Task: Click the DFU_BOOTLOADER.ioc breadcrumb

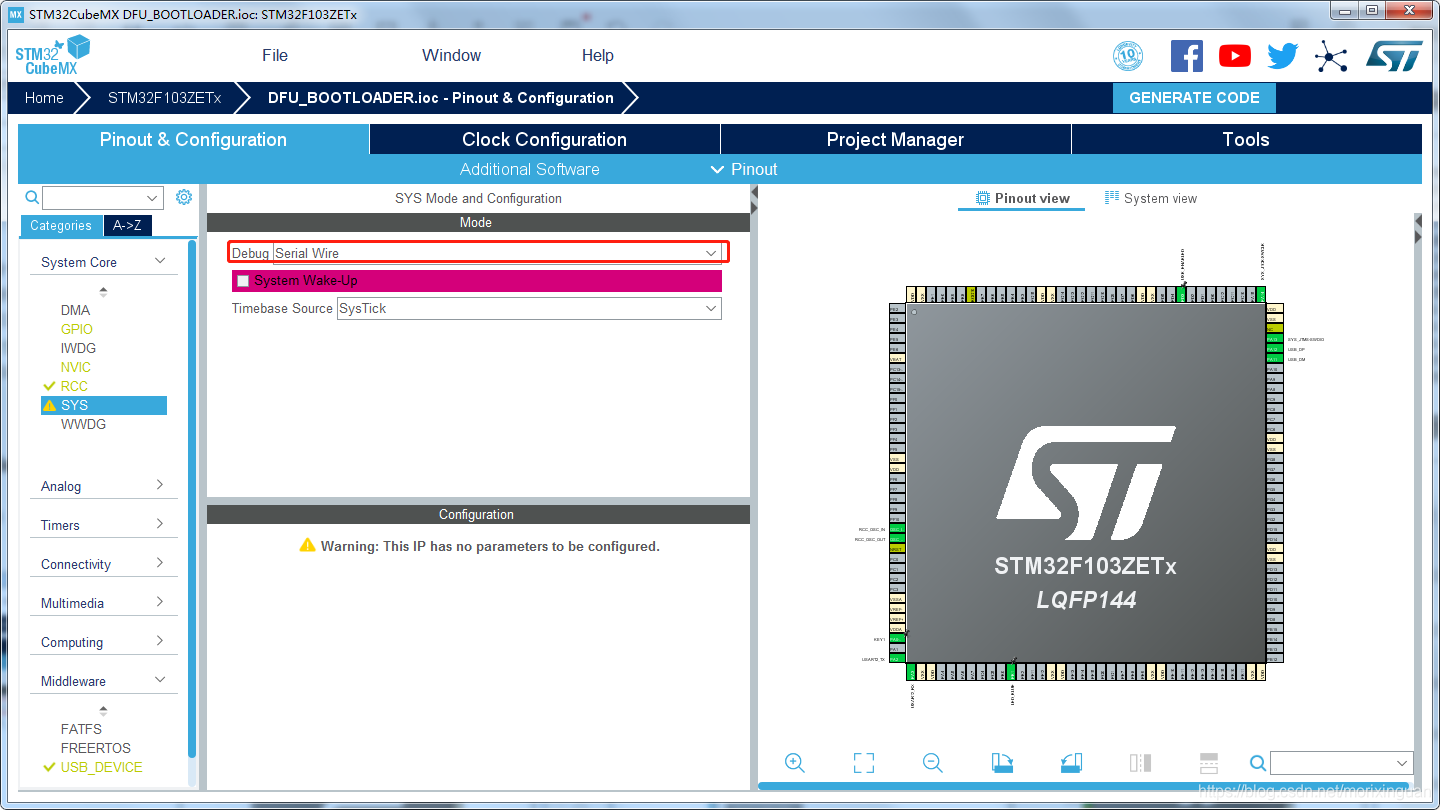Action: [x=441, y=98]
